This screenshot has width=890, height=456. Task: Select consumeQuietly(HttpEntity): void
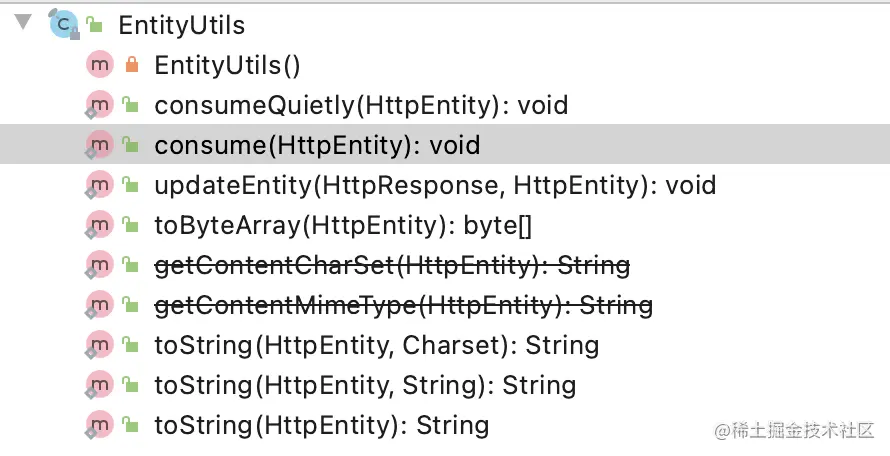[361, 106]
